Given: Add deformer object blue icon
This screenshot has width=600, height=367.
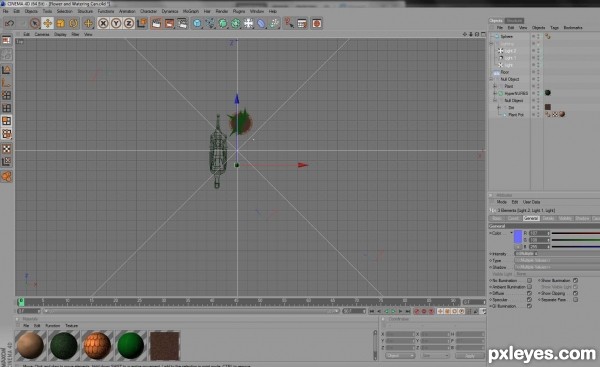Looking at the screenshot, I should 261,23.
